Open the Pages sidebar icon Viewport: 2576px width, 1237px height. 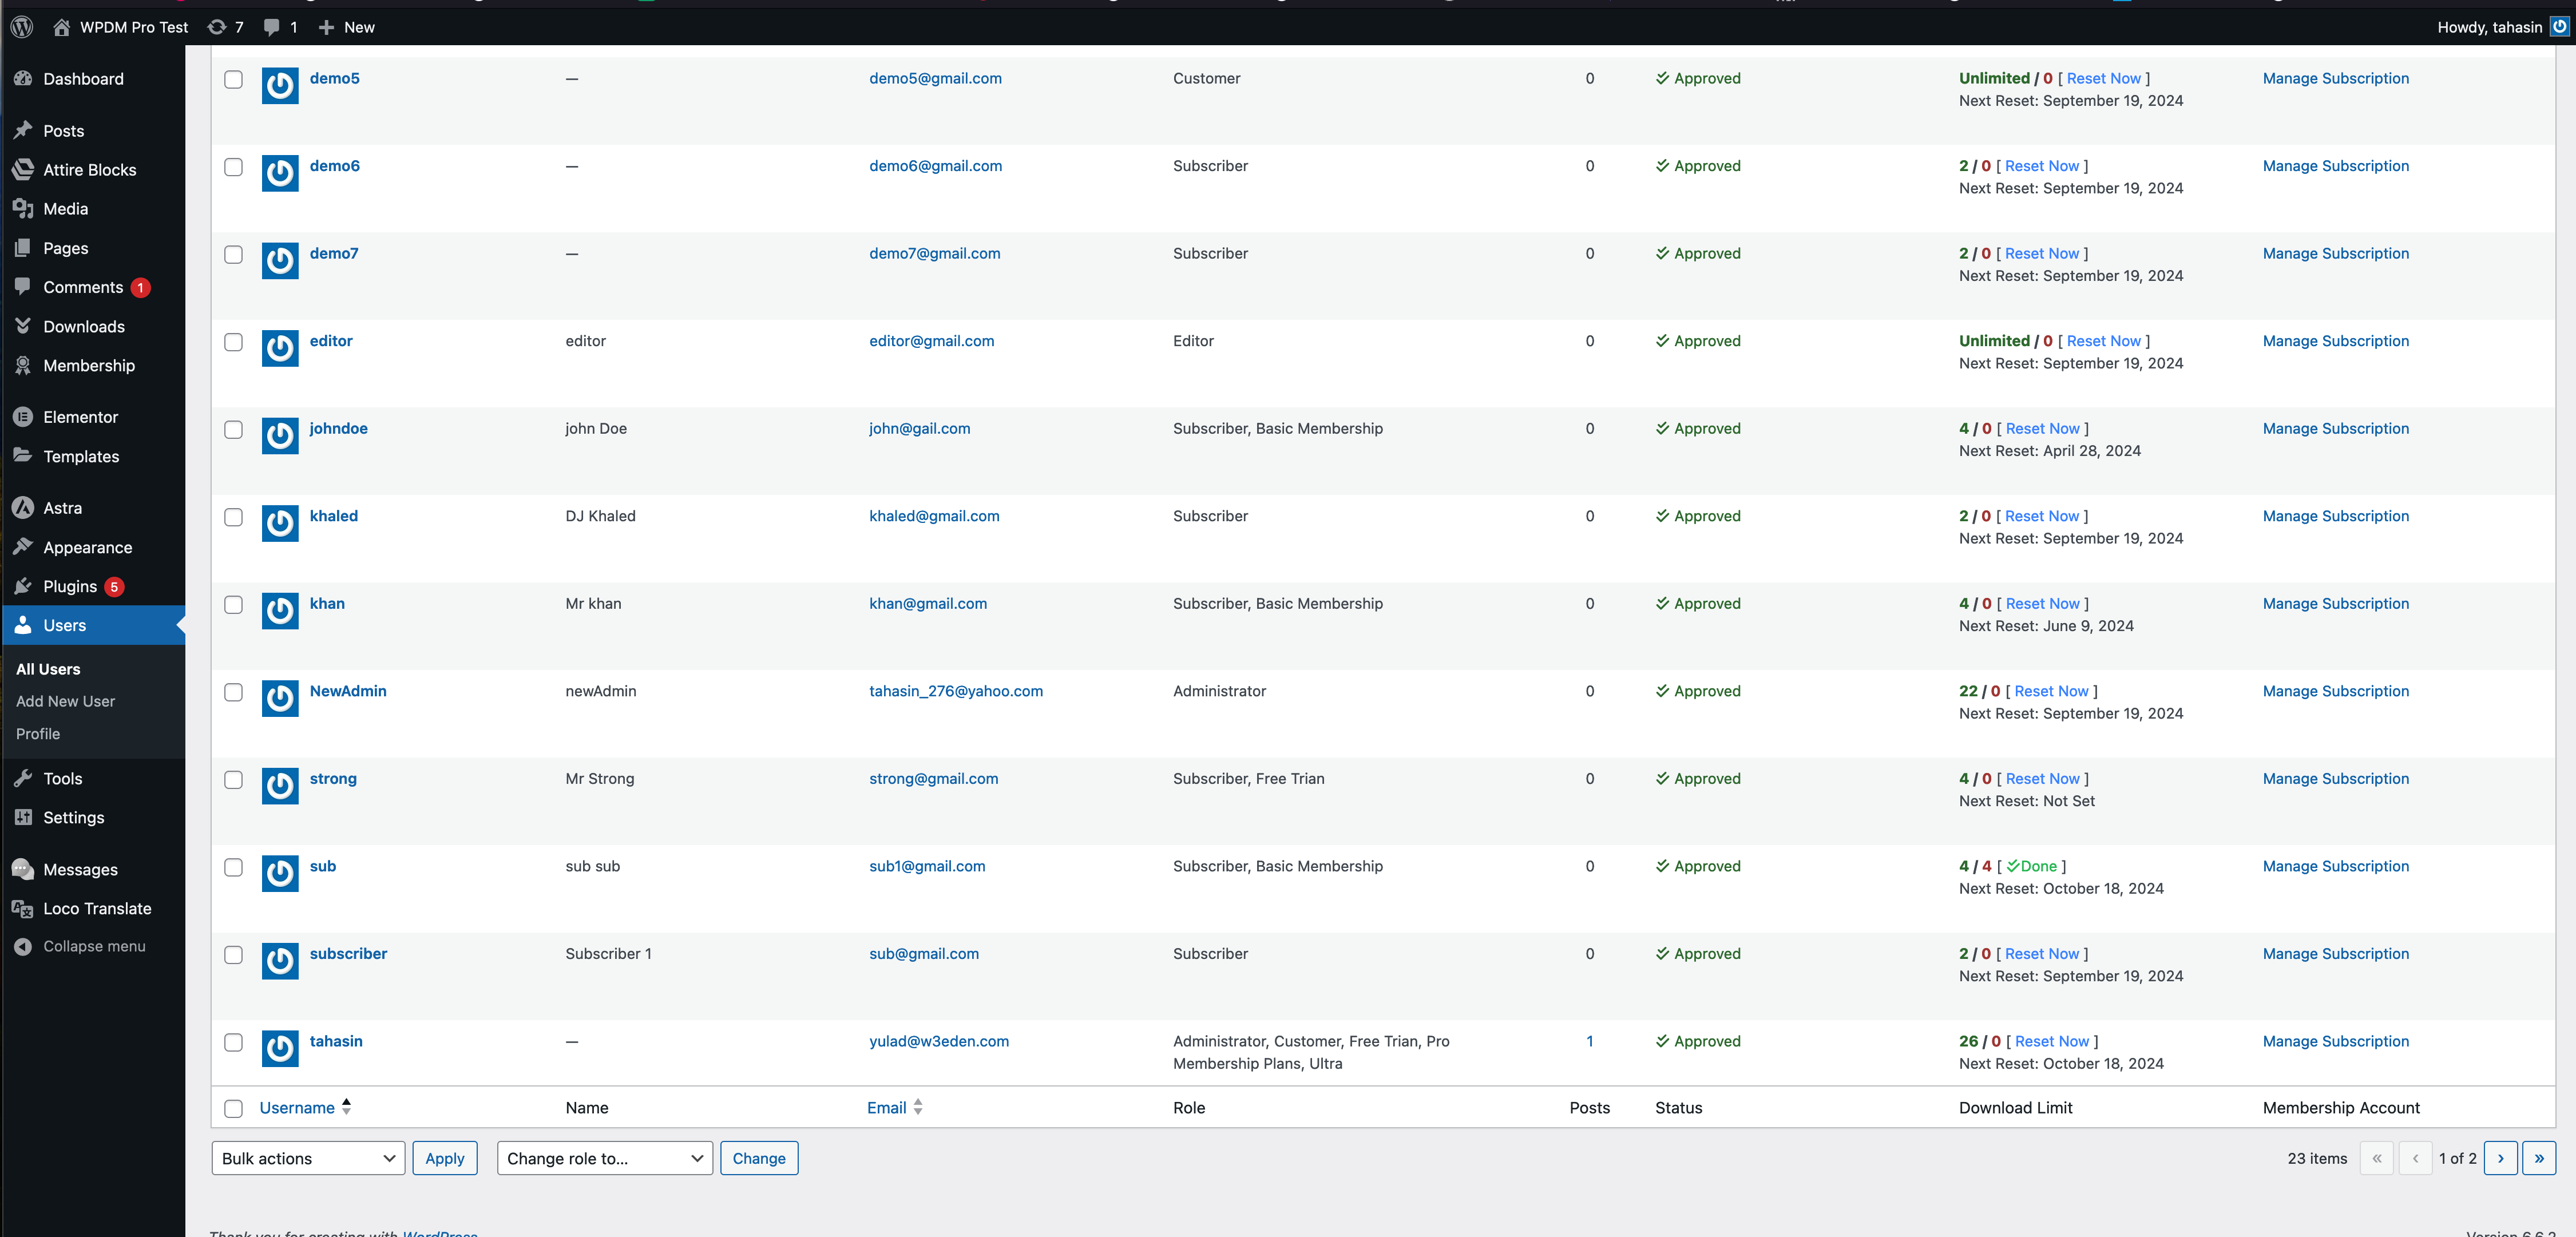point(23,248)
